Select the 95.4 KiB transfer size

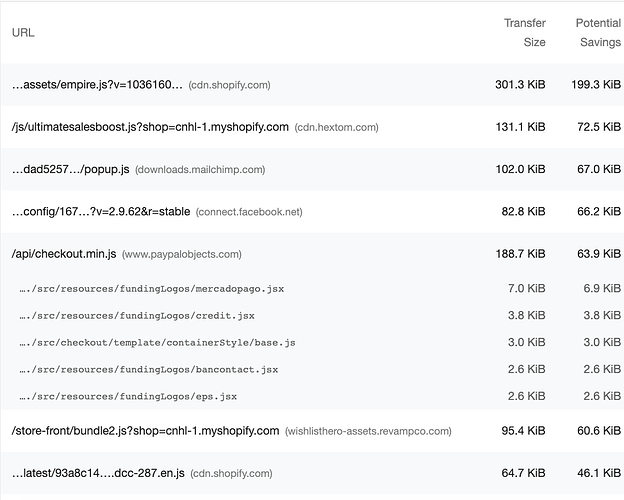coord(523,431)
